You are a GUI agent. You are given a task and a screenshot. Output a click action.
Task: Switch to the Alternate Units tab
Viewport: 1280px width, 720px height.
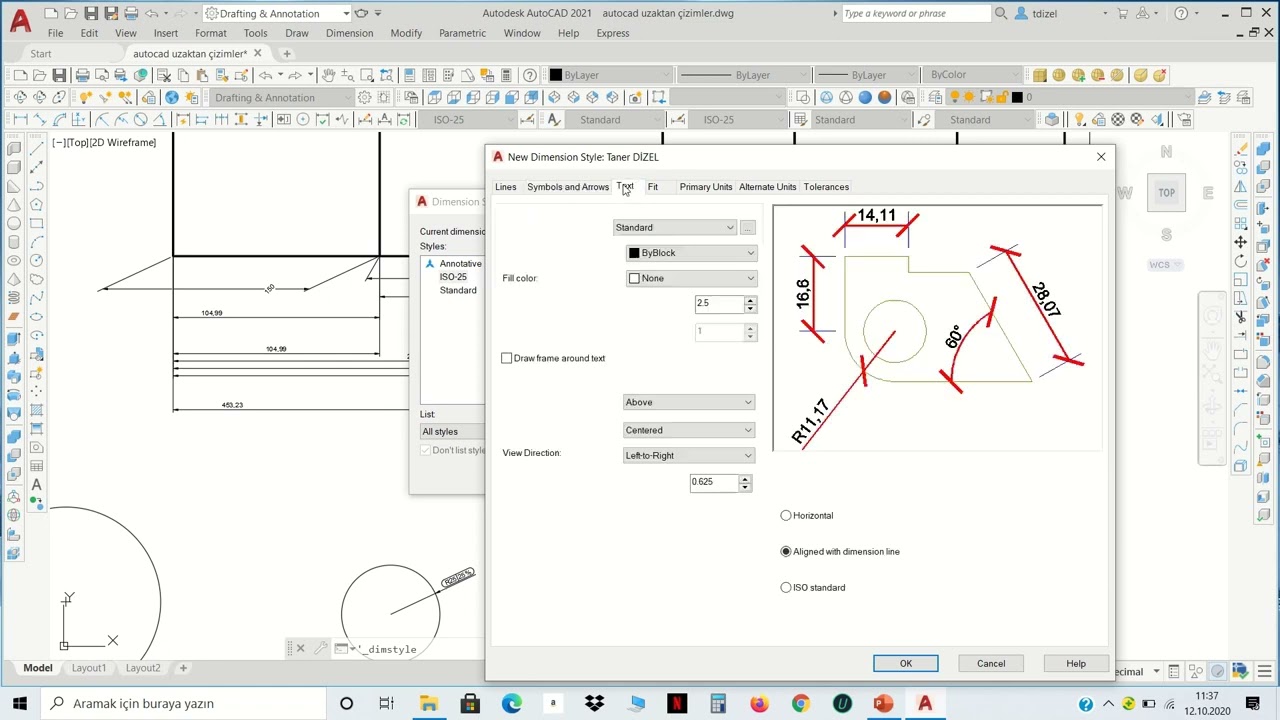(x=768, y=187)
